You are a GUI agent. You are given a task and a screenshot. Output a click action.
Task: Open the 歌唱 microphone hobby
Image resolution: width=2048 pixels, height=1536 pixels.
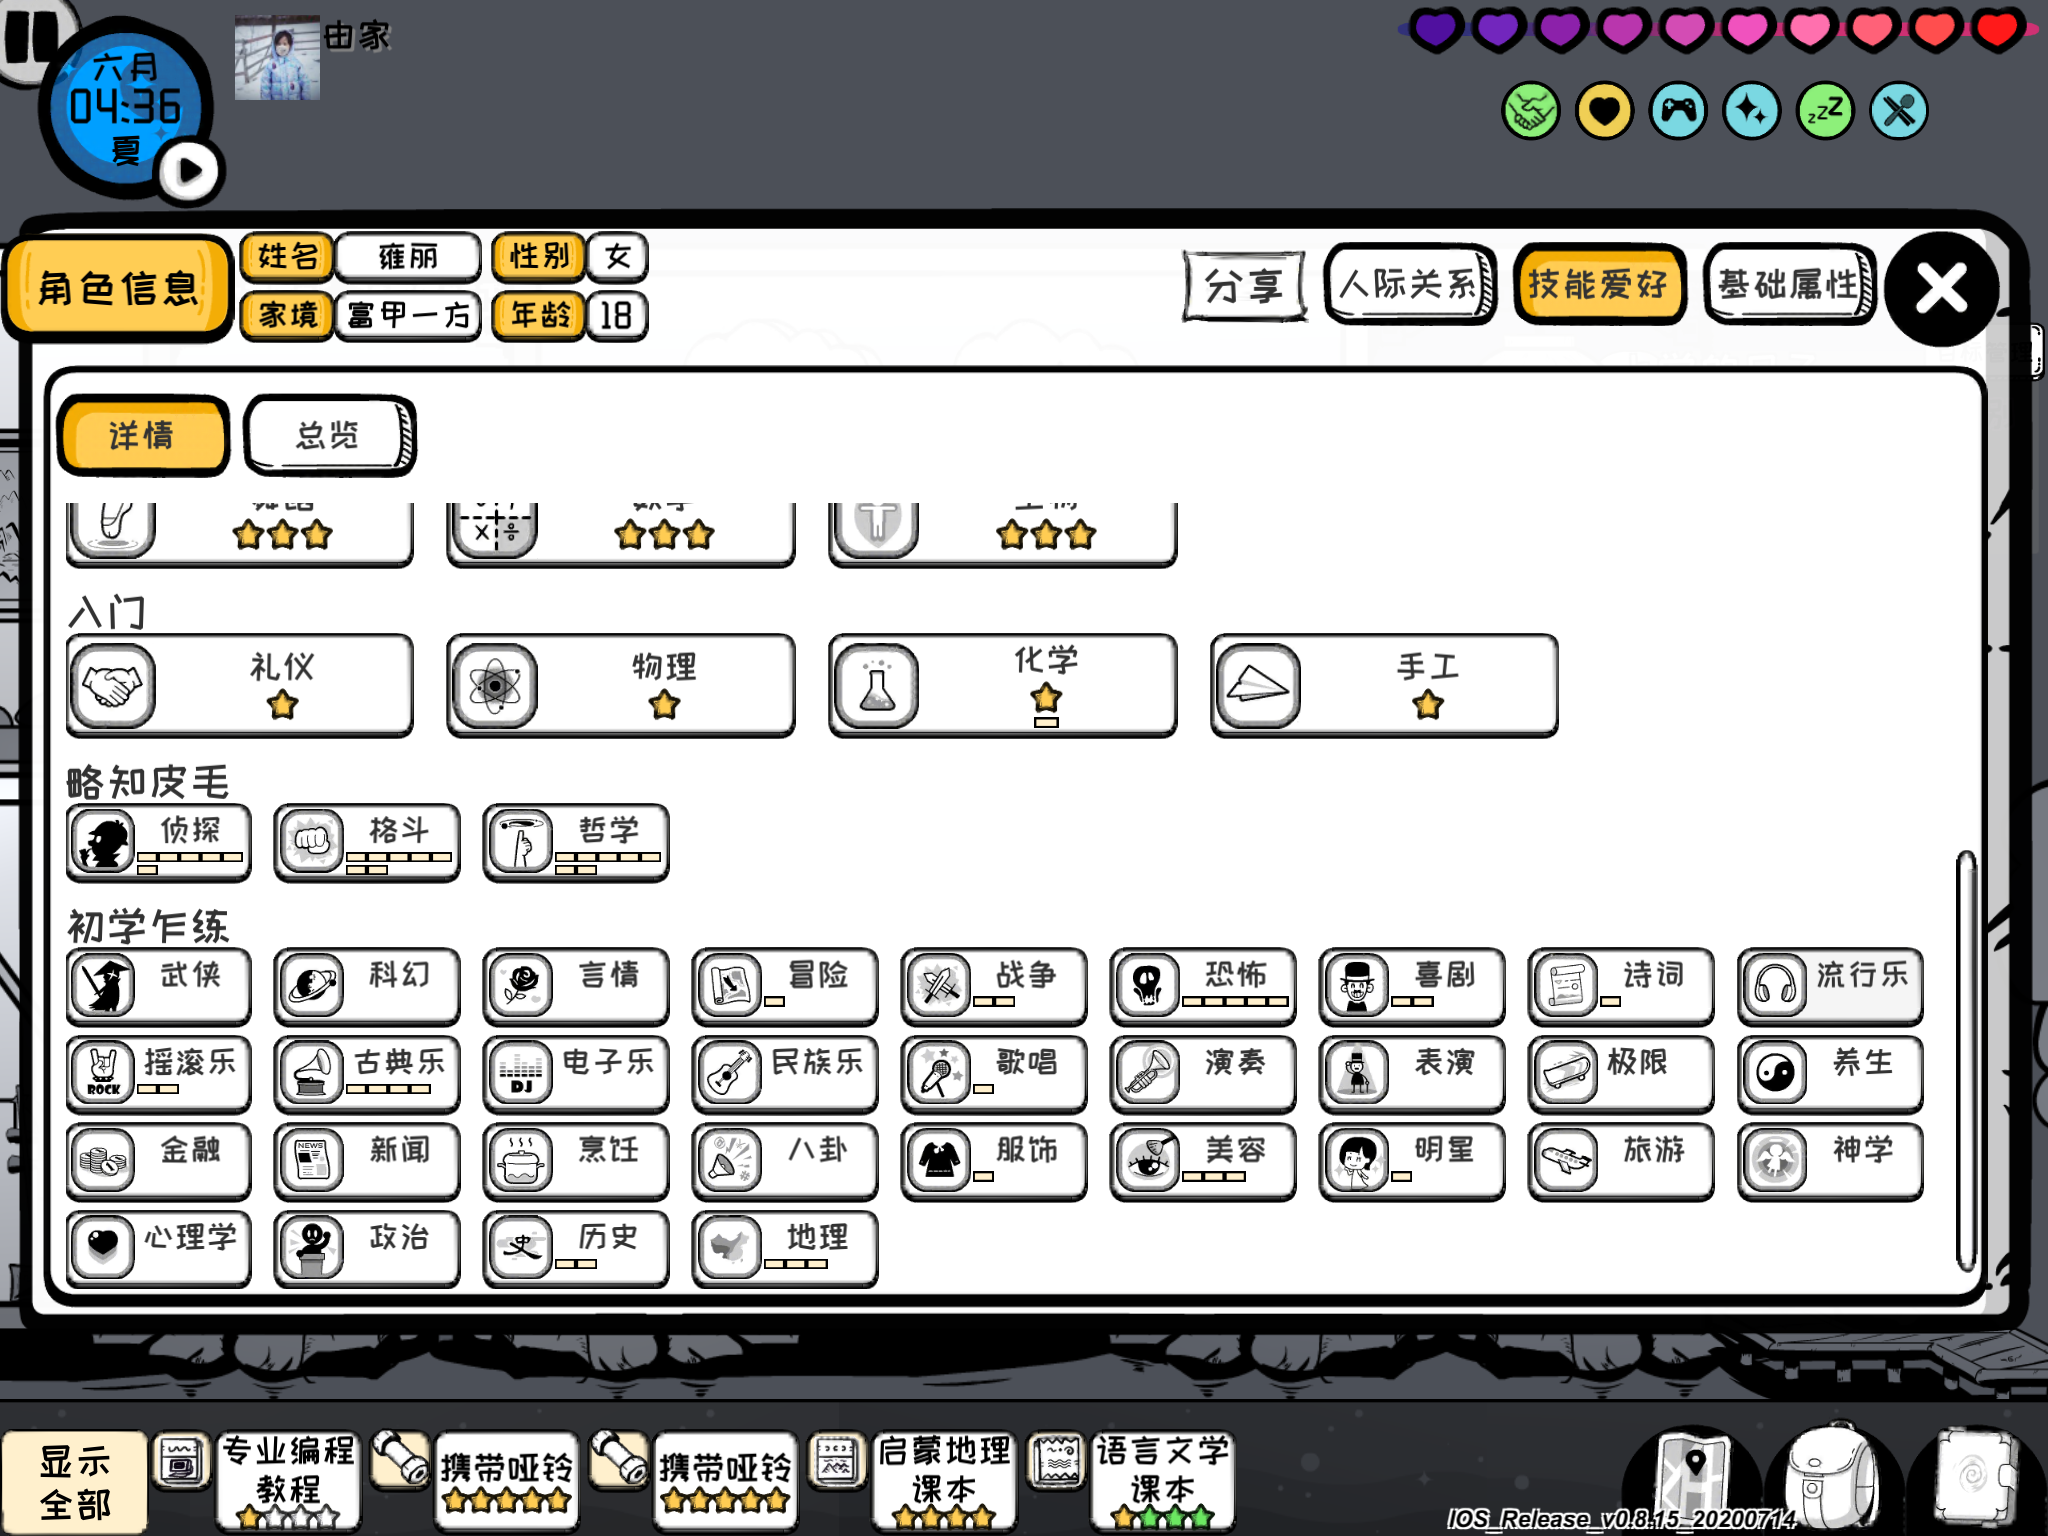click(994, 1075)
